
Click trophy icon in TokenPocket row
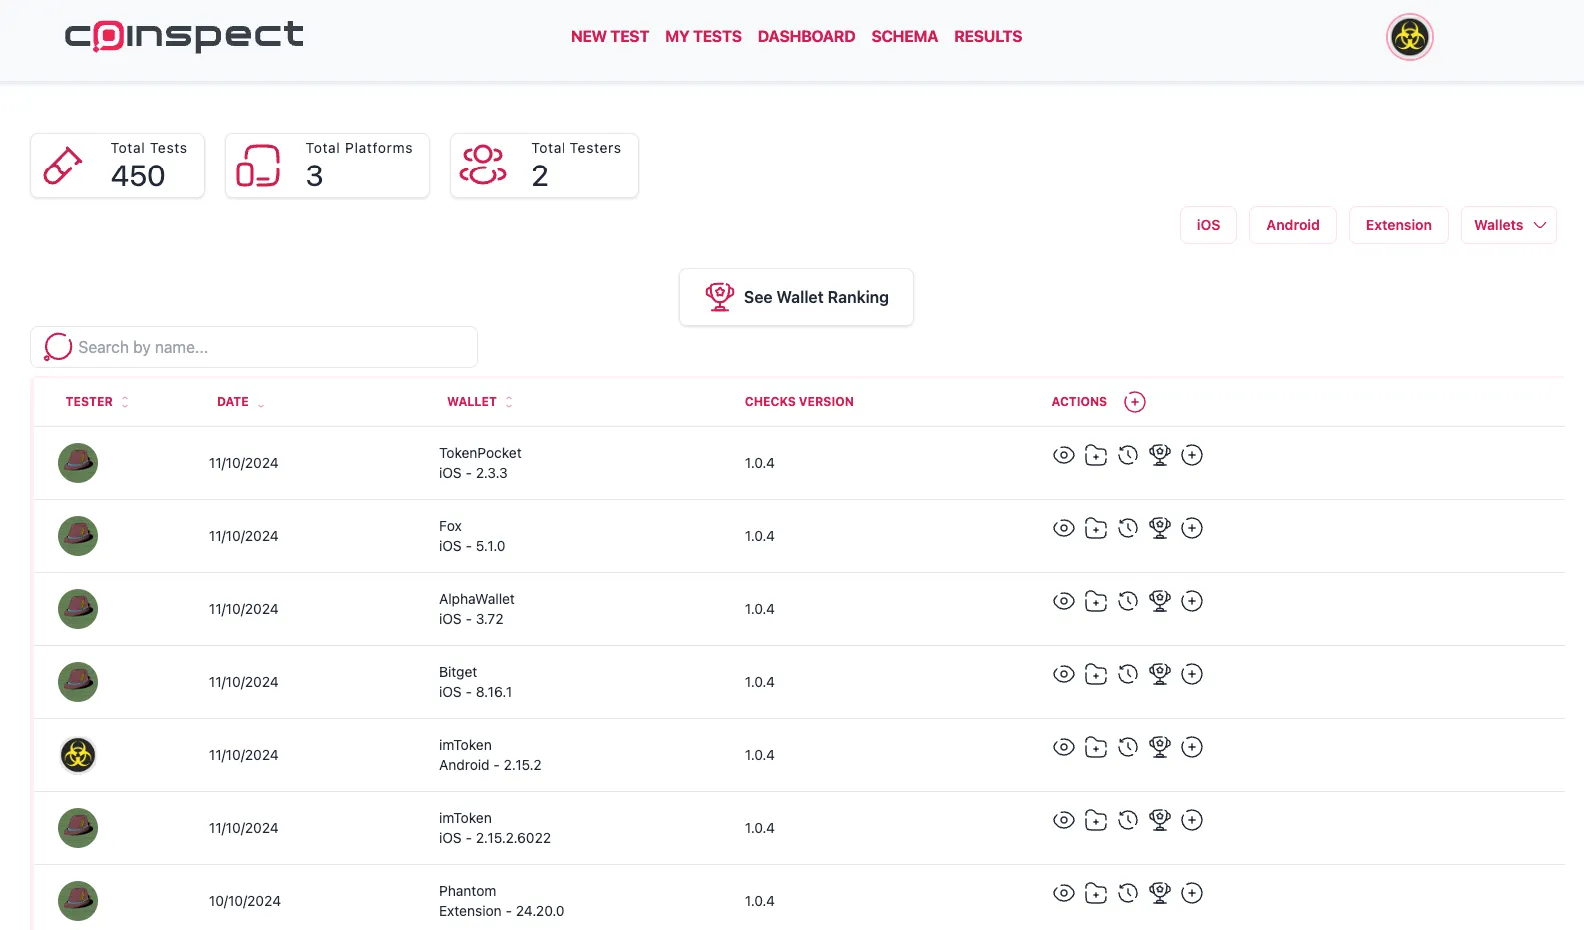click(x=1160, y=455)
